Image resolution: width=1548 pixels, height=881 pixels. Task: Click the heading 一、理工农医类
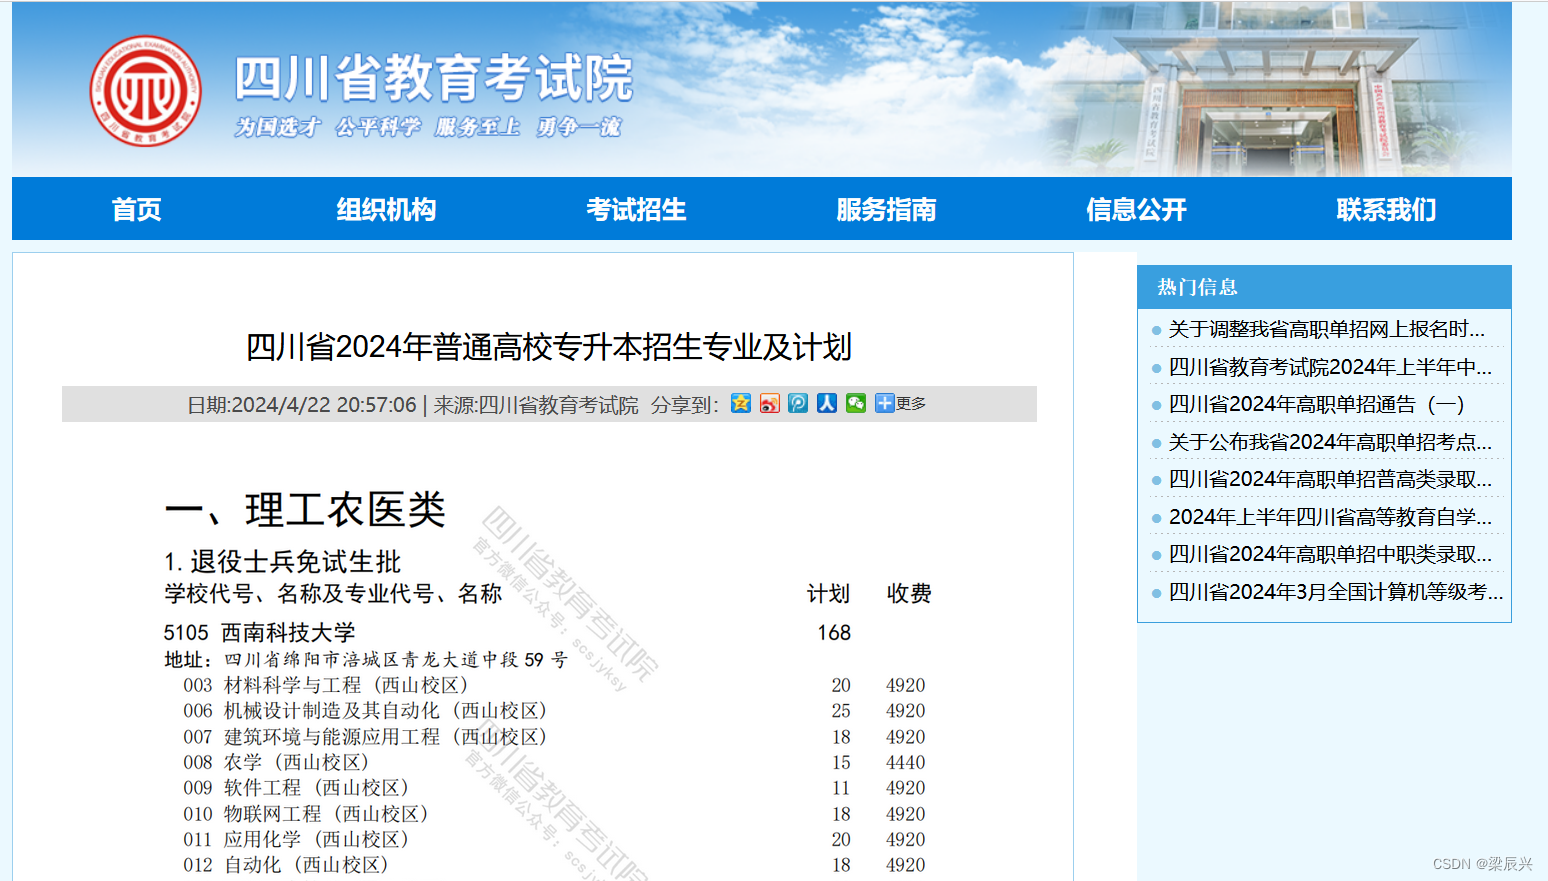305,510
